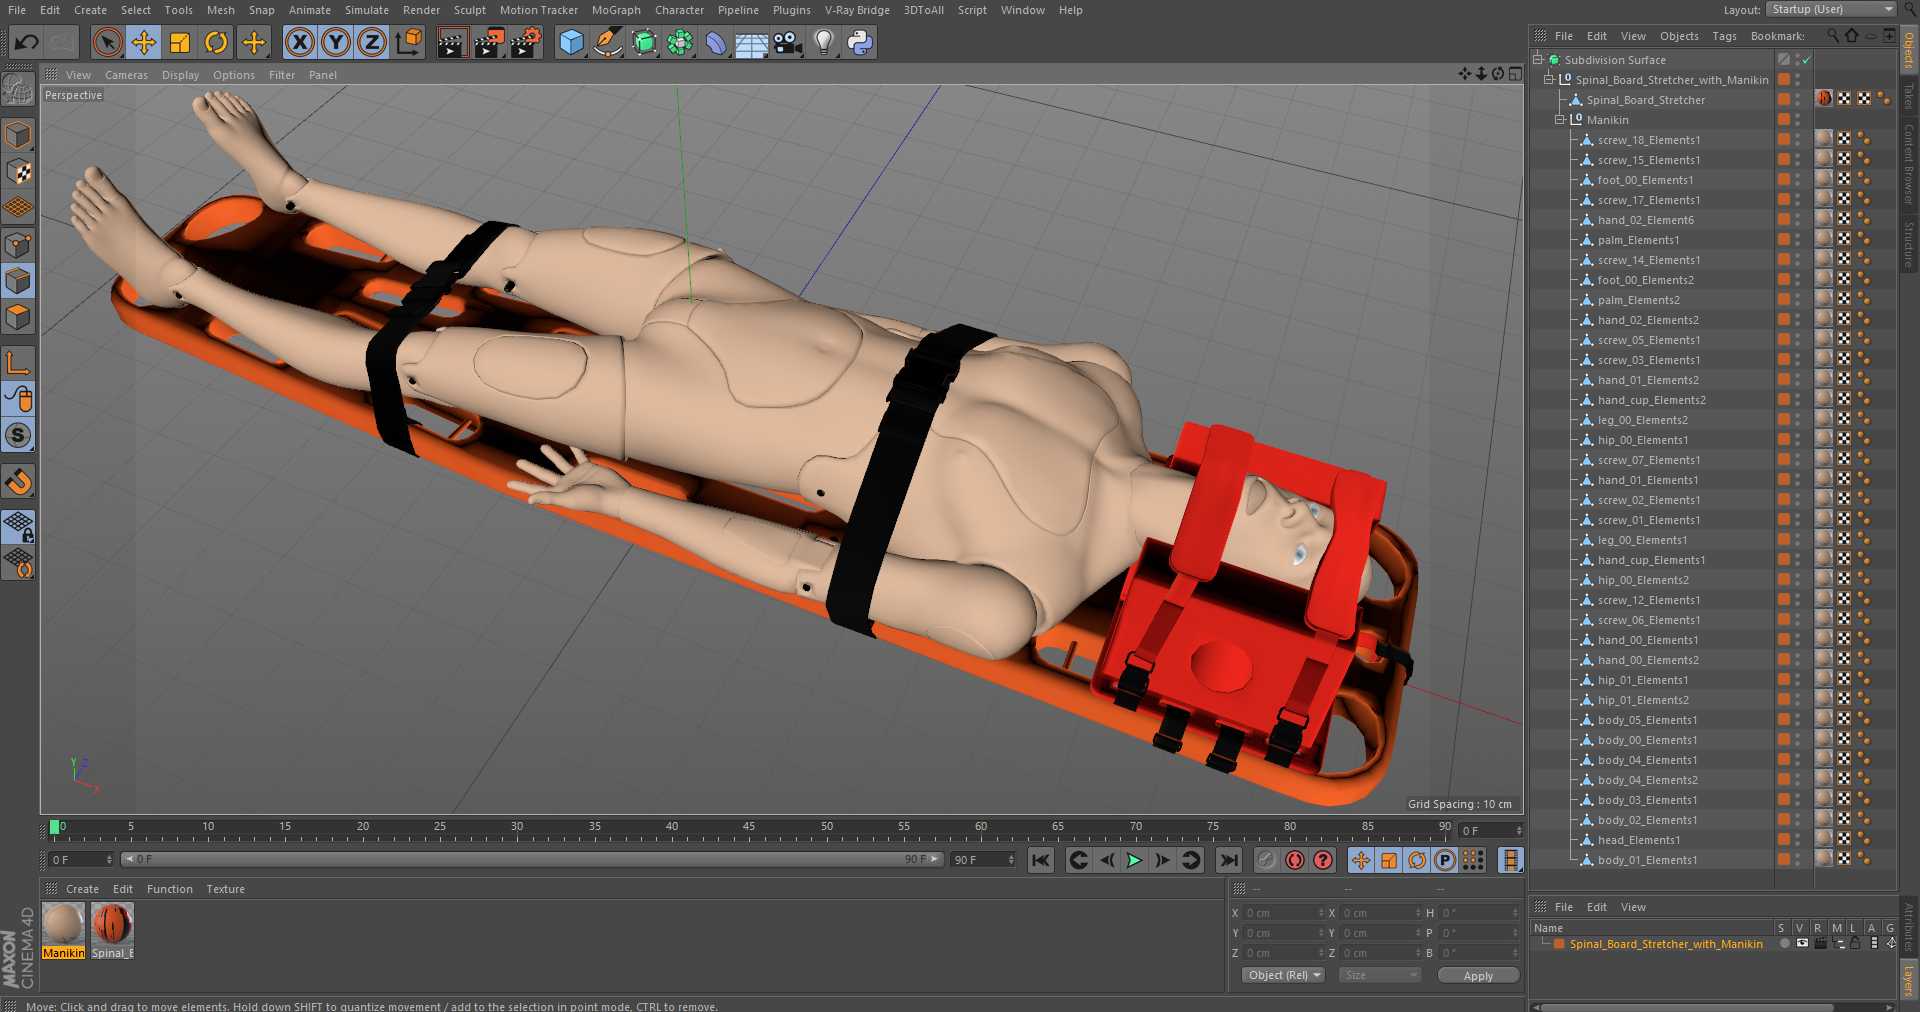Open Material Manager Create menu

82,889
